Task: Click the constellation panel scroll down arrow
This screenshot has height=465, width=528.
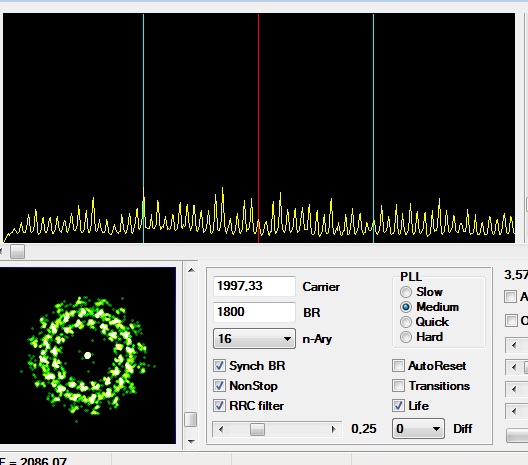Action: tap(191, 441)
